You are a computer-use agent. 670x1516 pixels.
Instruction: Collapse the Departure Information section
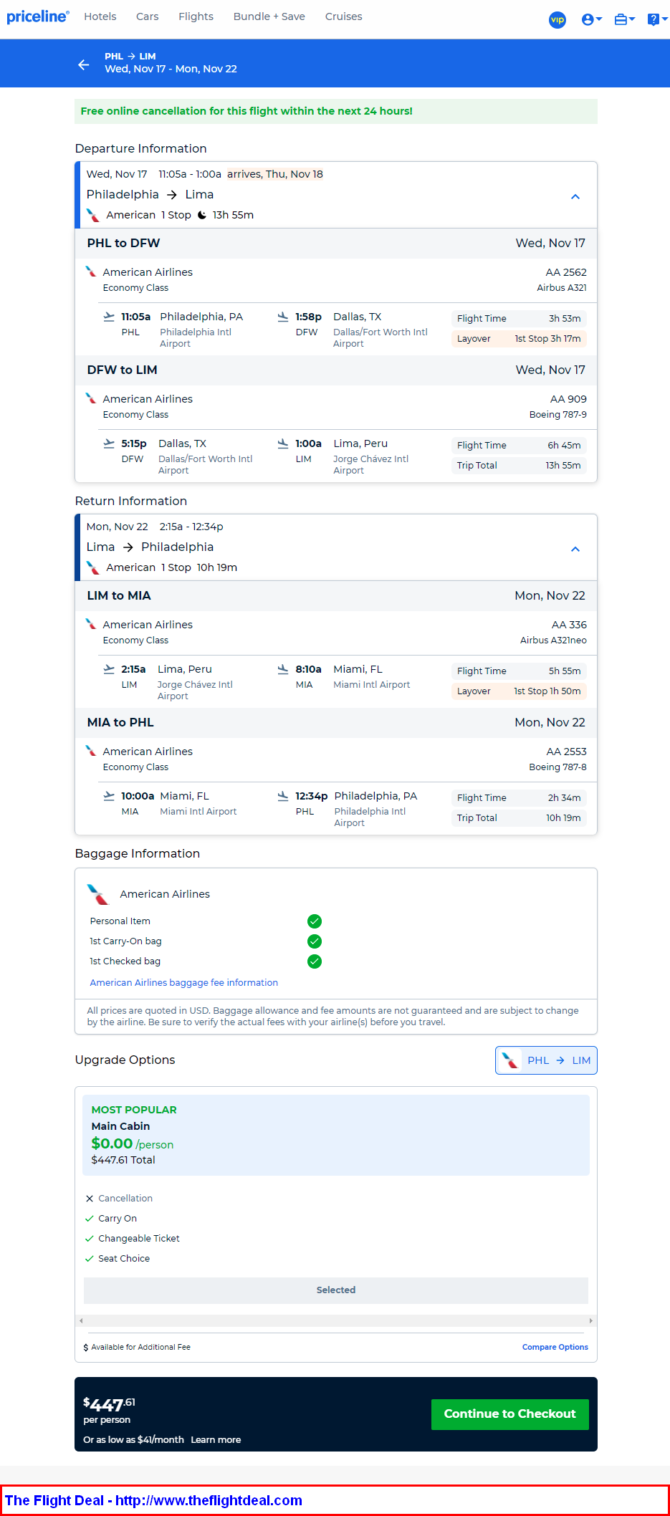575,196
